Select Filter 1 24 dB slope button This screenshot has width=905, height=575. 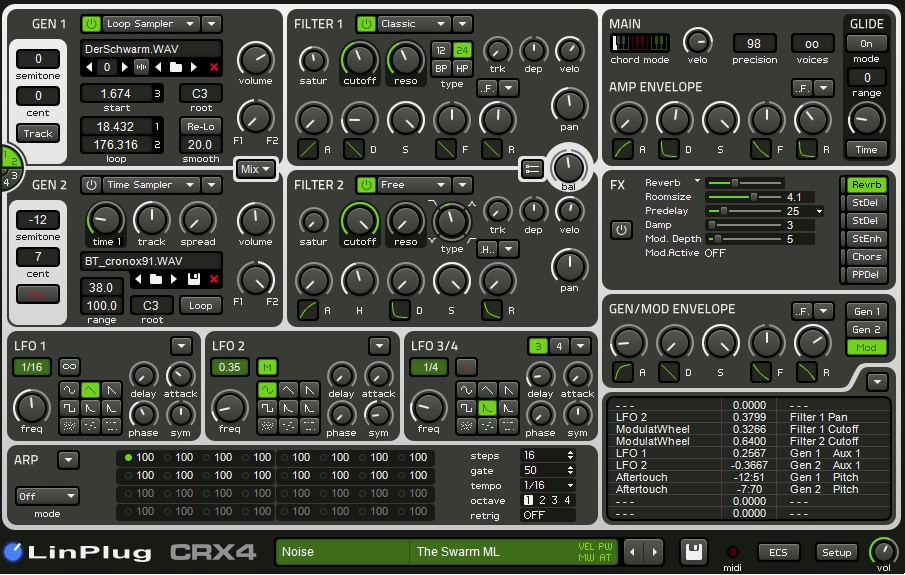tap(462, 50)
